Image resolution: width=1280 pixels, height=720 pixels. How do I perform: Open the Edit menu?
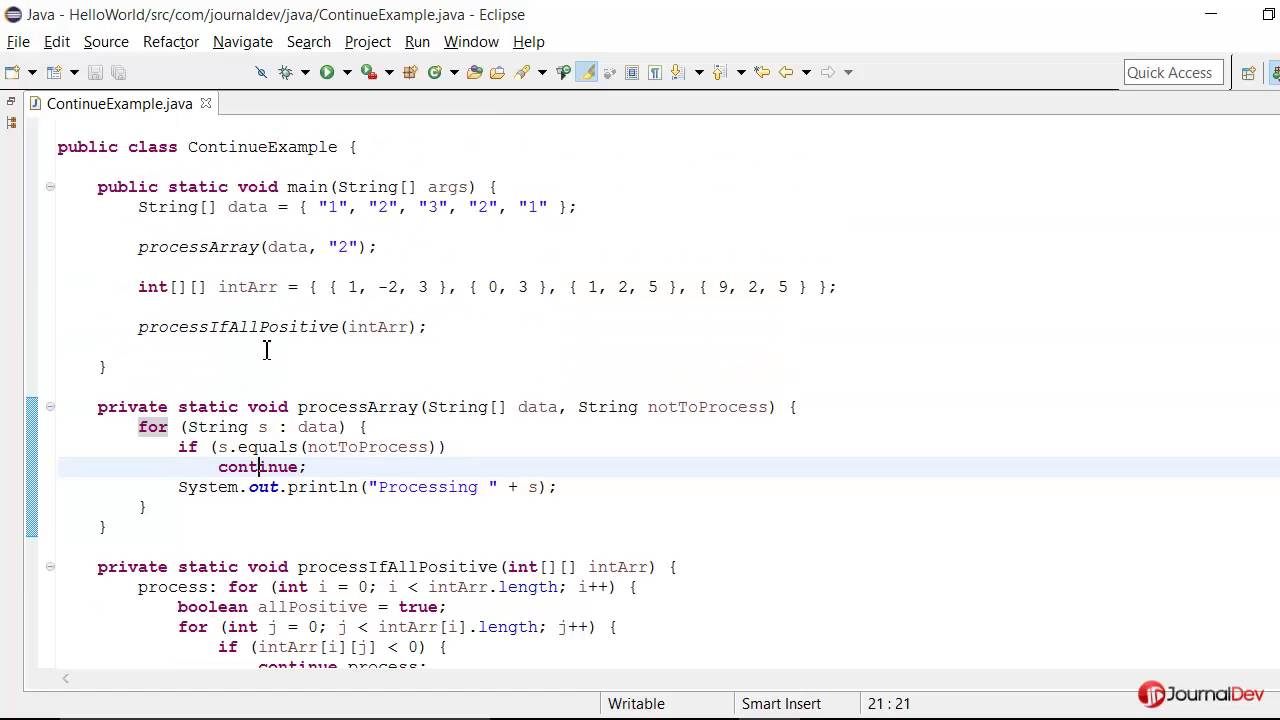(x=57, y=41)
